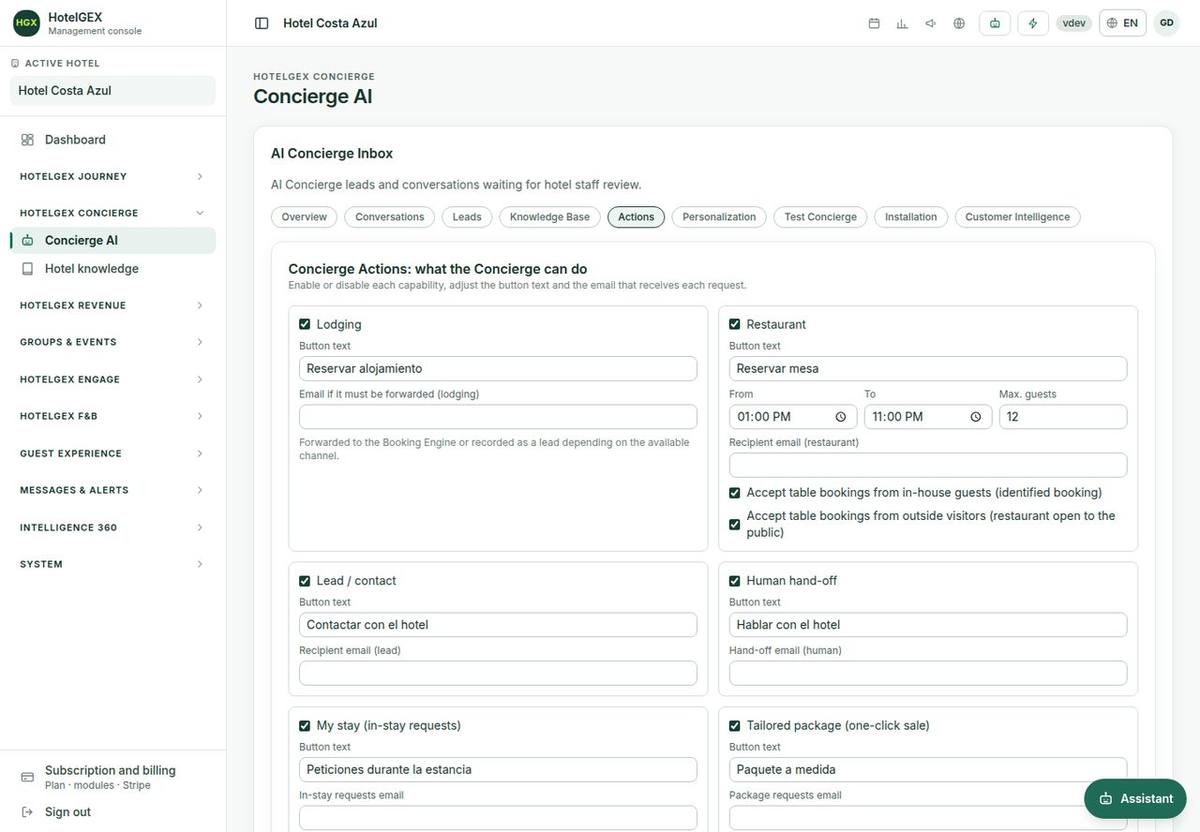Switch to the Leads tab
The height and width of the screenshot is (832, 1200).
tap(467, 217)
